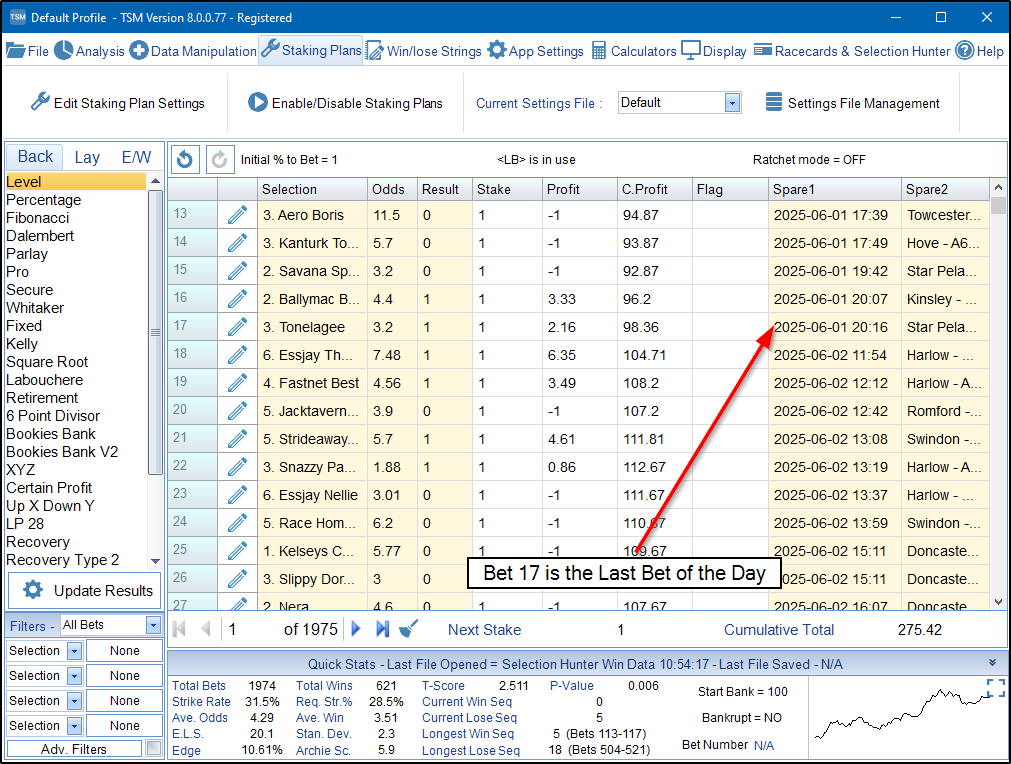The height and width of the screenshot is (764, 1011).
Task: Expand the bank chart to full view
Action: tap(995, 688)
